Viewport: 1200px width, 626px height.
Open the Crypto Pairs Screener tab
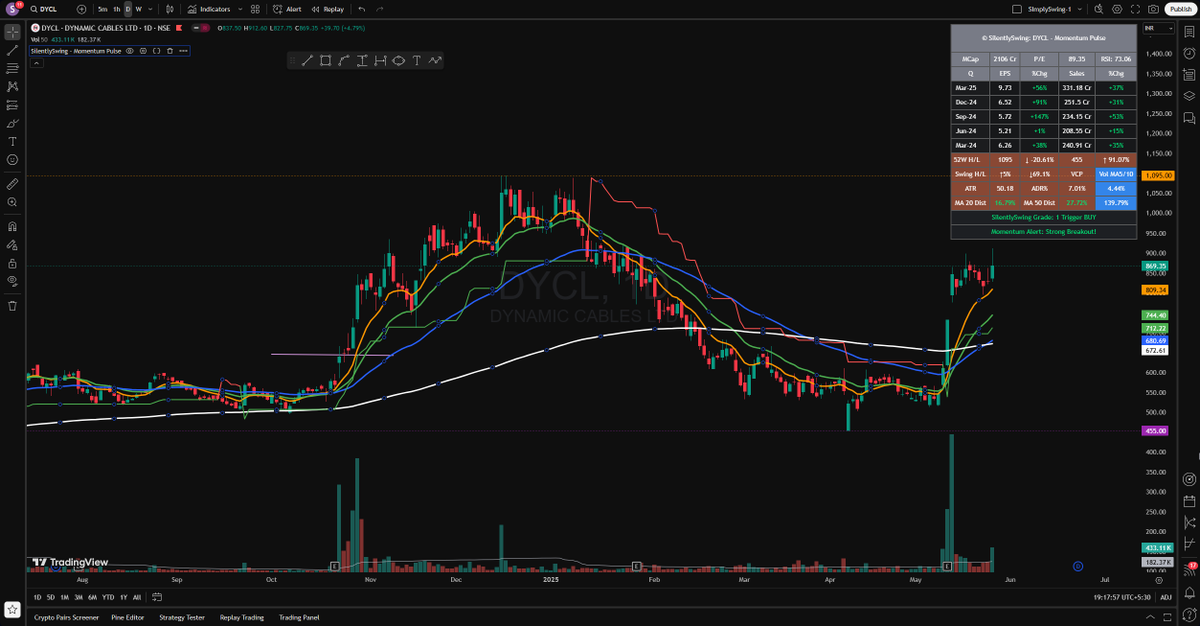[x=66, y=617]
